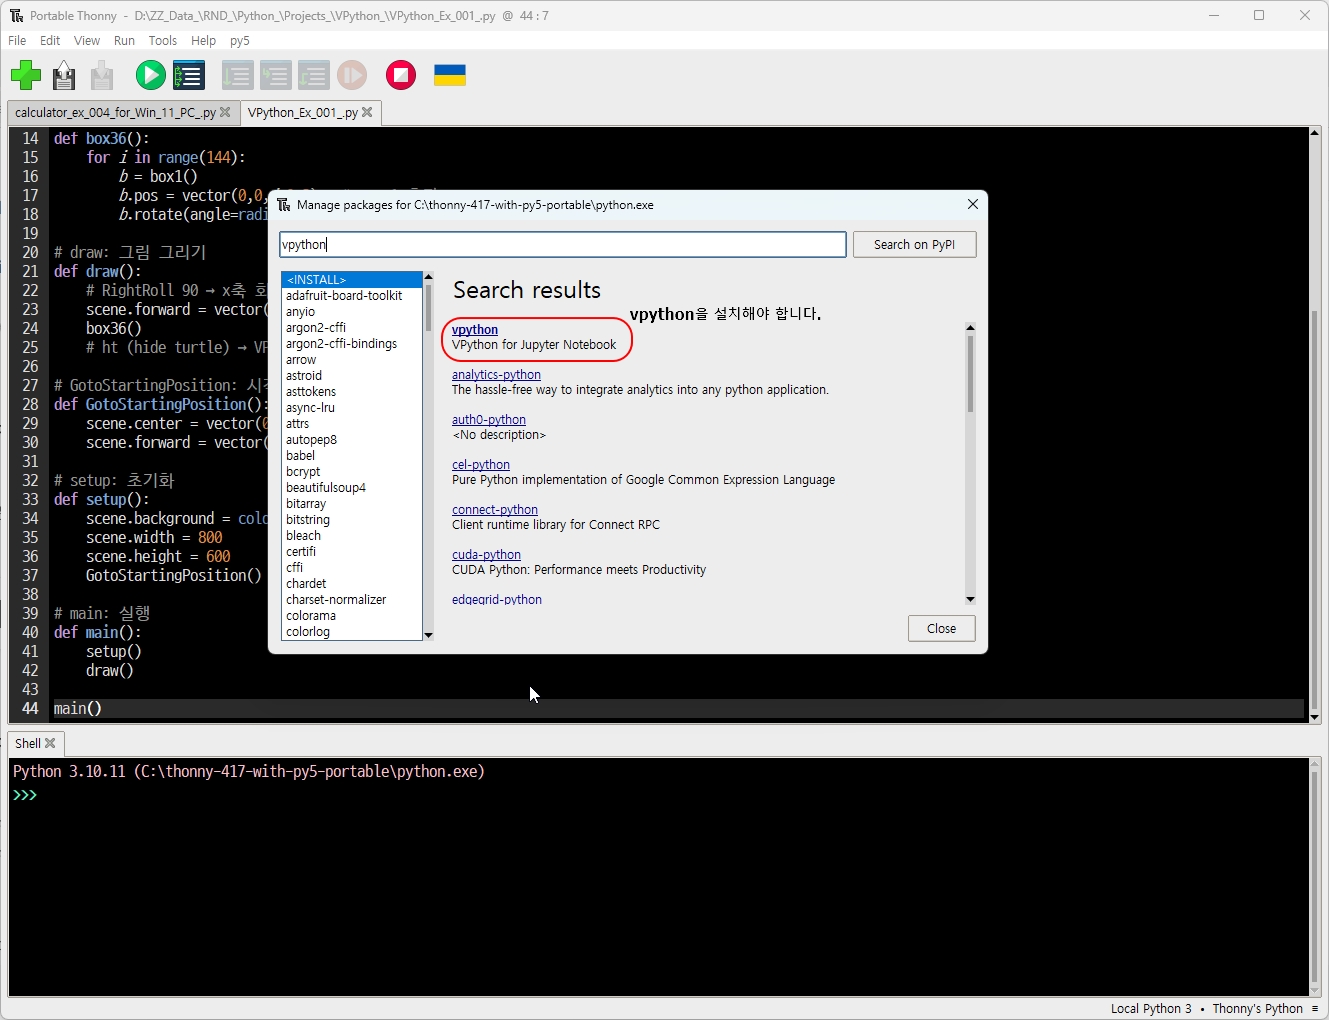The height and width of the screenshot is (1020, 1329).
Task: Open the View menu
Action: click(x=87, y=41)
